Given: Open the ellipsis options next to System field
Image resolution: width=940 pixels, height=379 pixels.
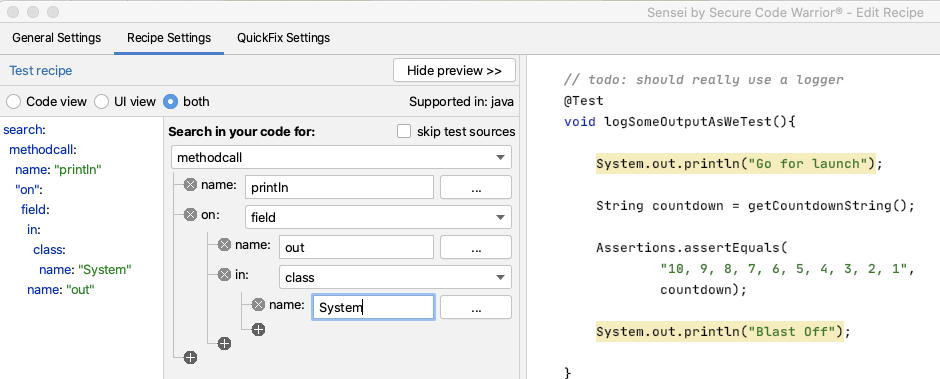Looking at the screenshot, I should point(476,307).
